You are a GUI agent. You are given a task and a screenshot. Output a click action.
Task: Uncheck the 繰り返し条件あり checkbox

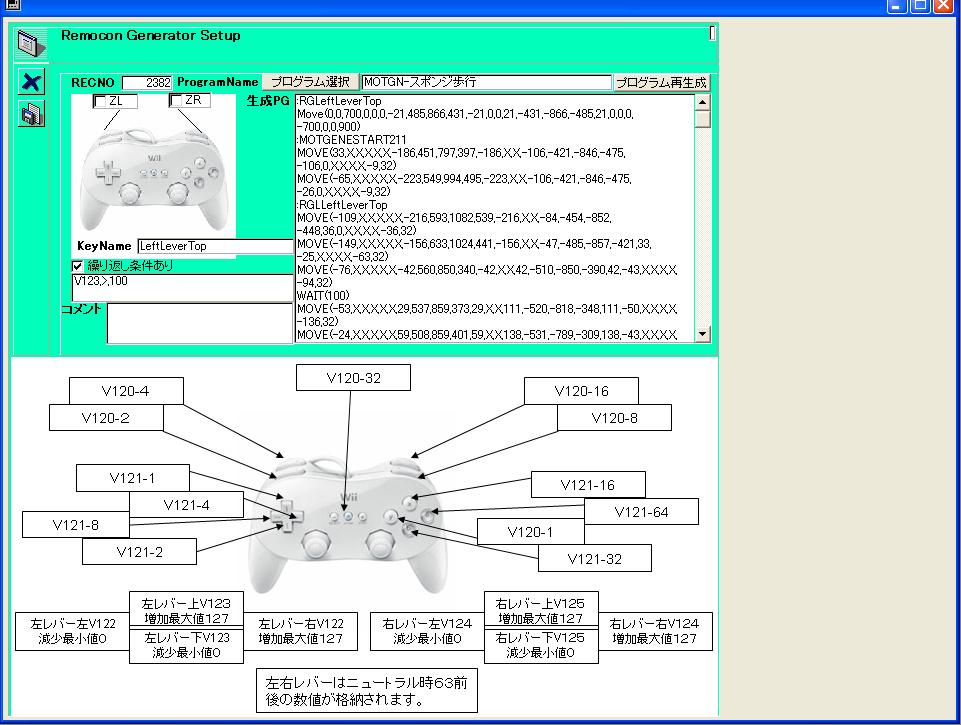click(77, 266)
